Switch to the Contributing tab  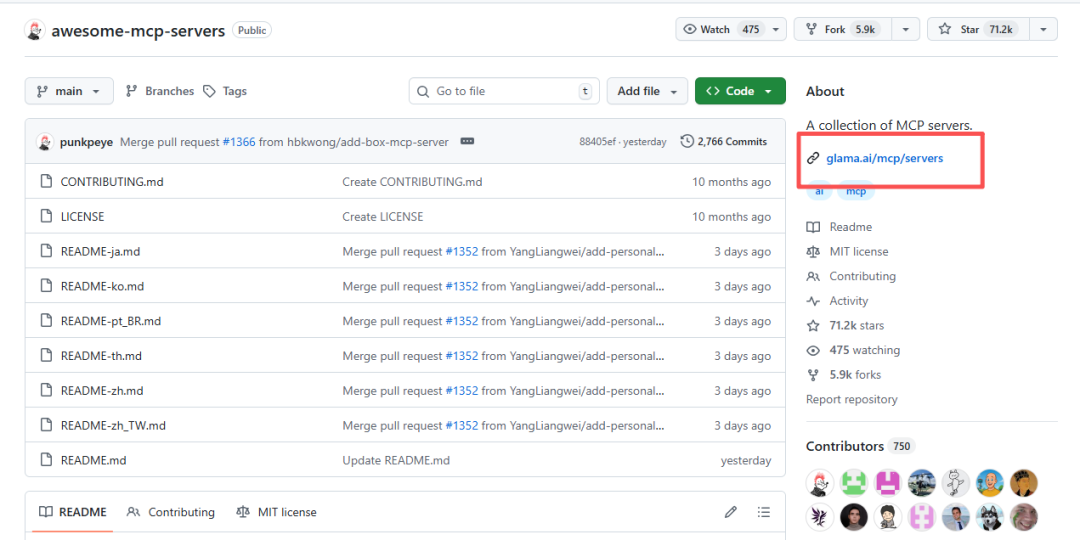point(171,512)
